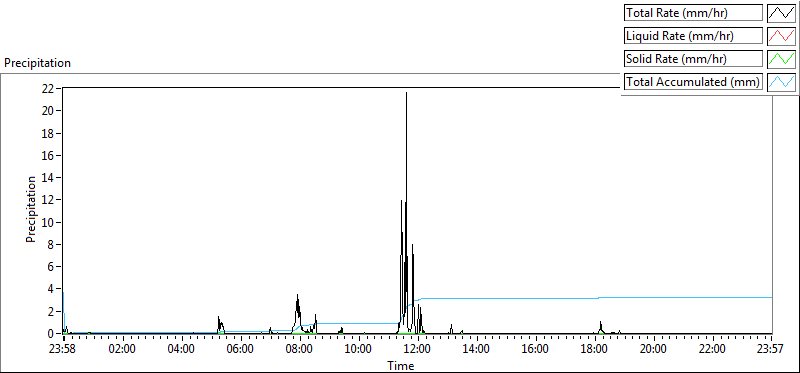The width and height of the screenshot is (800, 373).
Task: Click the 18:00 time axis label
Action: pyautogui.click(x=595, y=350)
